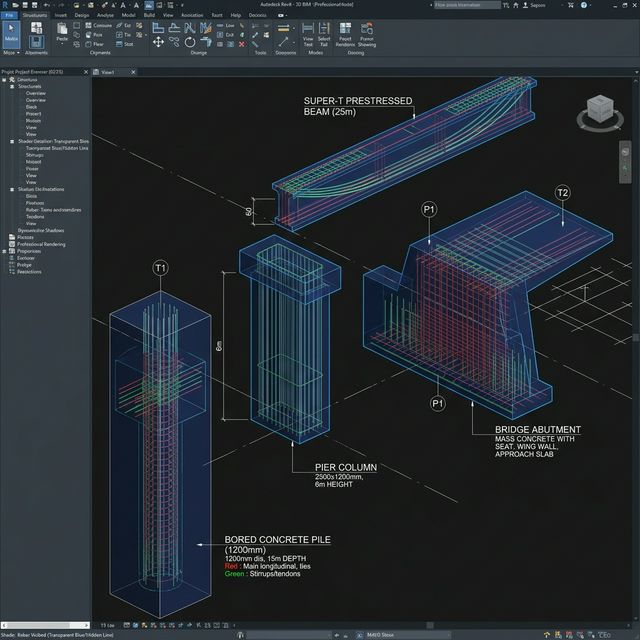Click the Stot ribbon tool
This screenshot has width=640, height=640.
124,44
